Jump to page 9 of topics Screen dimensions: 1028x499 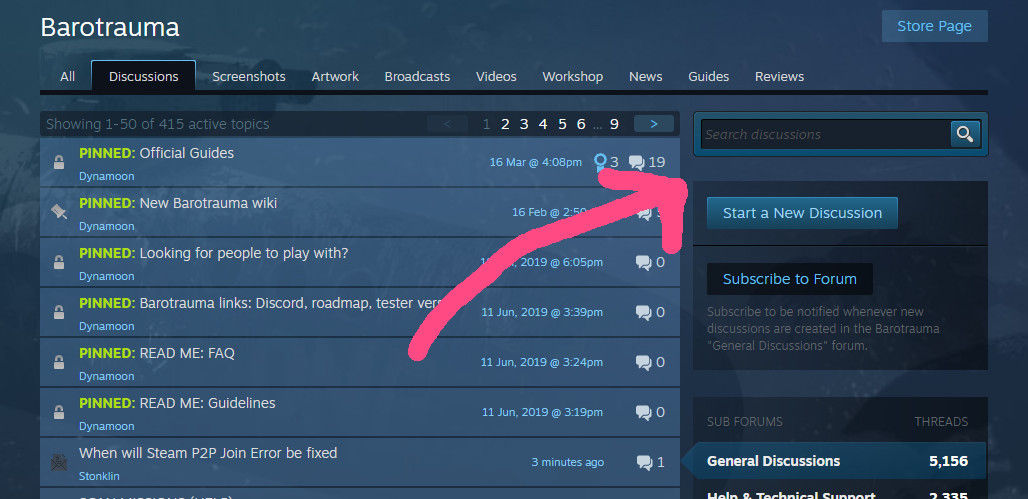coord(614,124)
